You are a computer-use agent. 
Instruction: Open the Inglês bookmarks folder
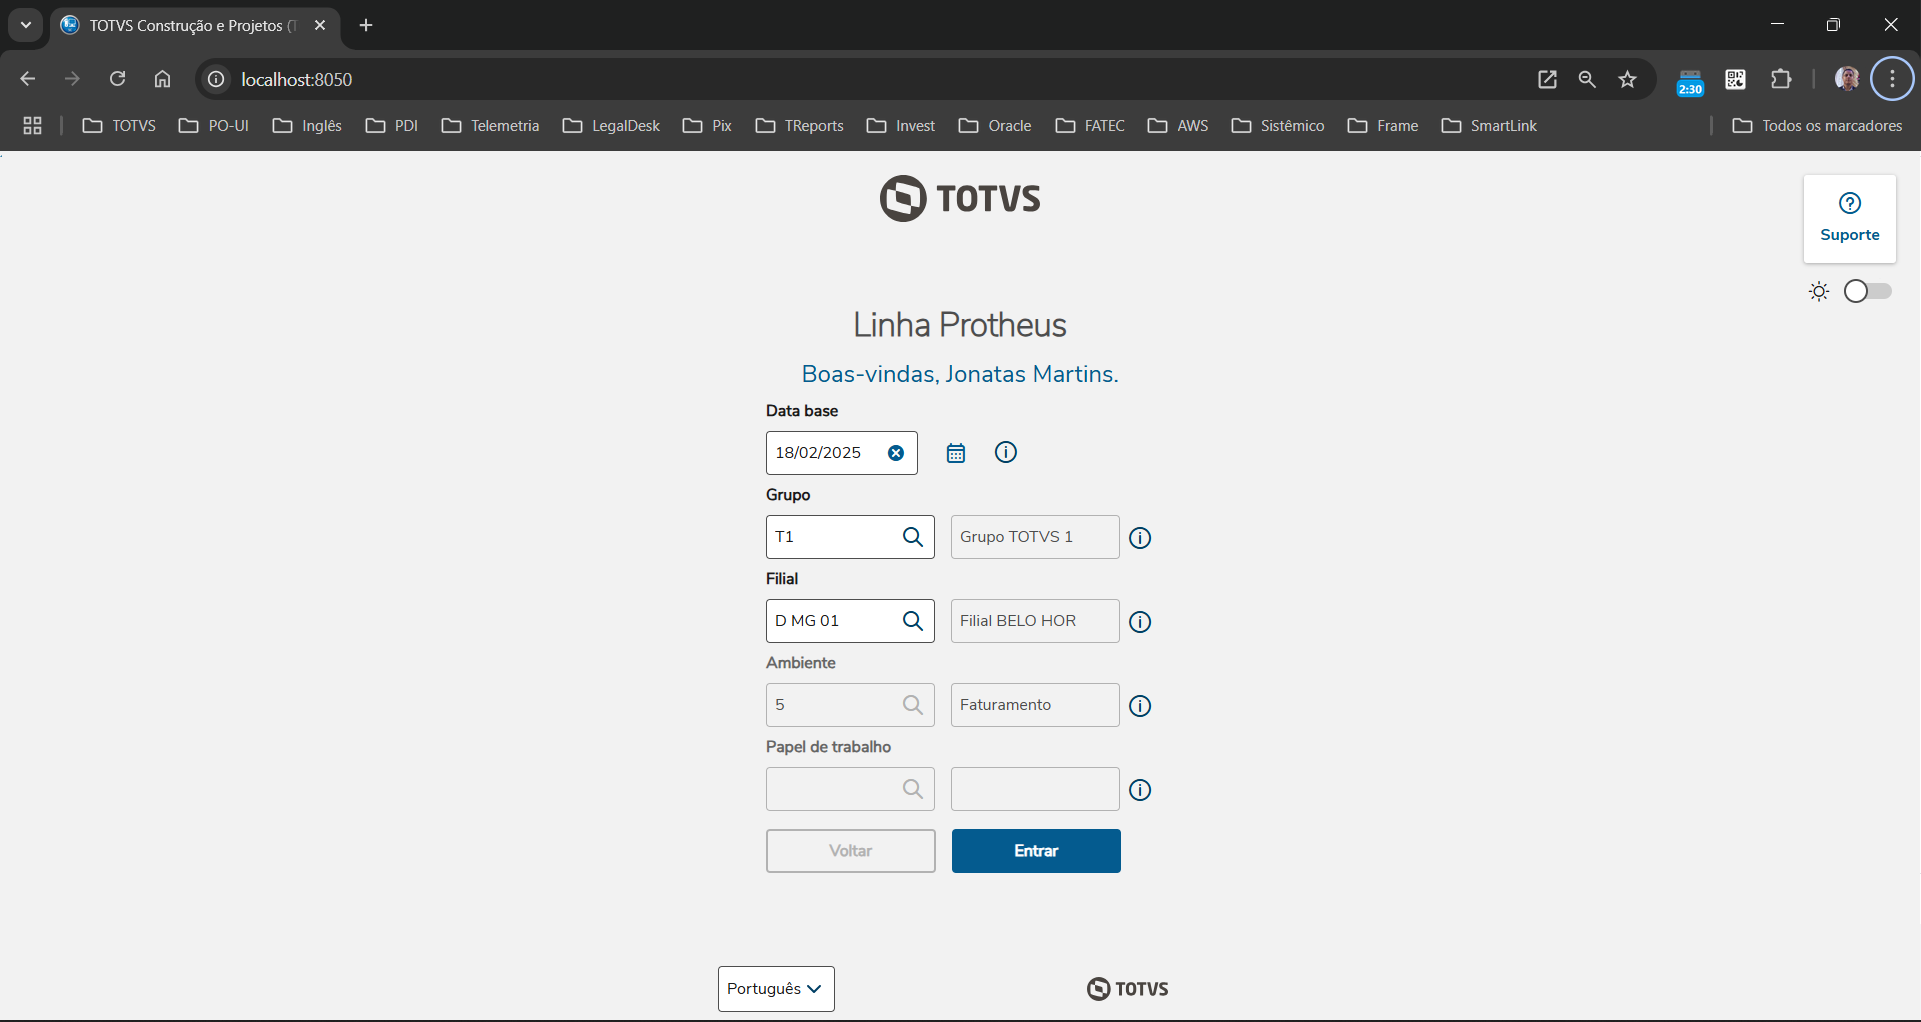click(308, 126)
